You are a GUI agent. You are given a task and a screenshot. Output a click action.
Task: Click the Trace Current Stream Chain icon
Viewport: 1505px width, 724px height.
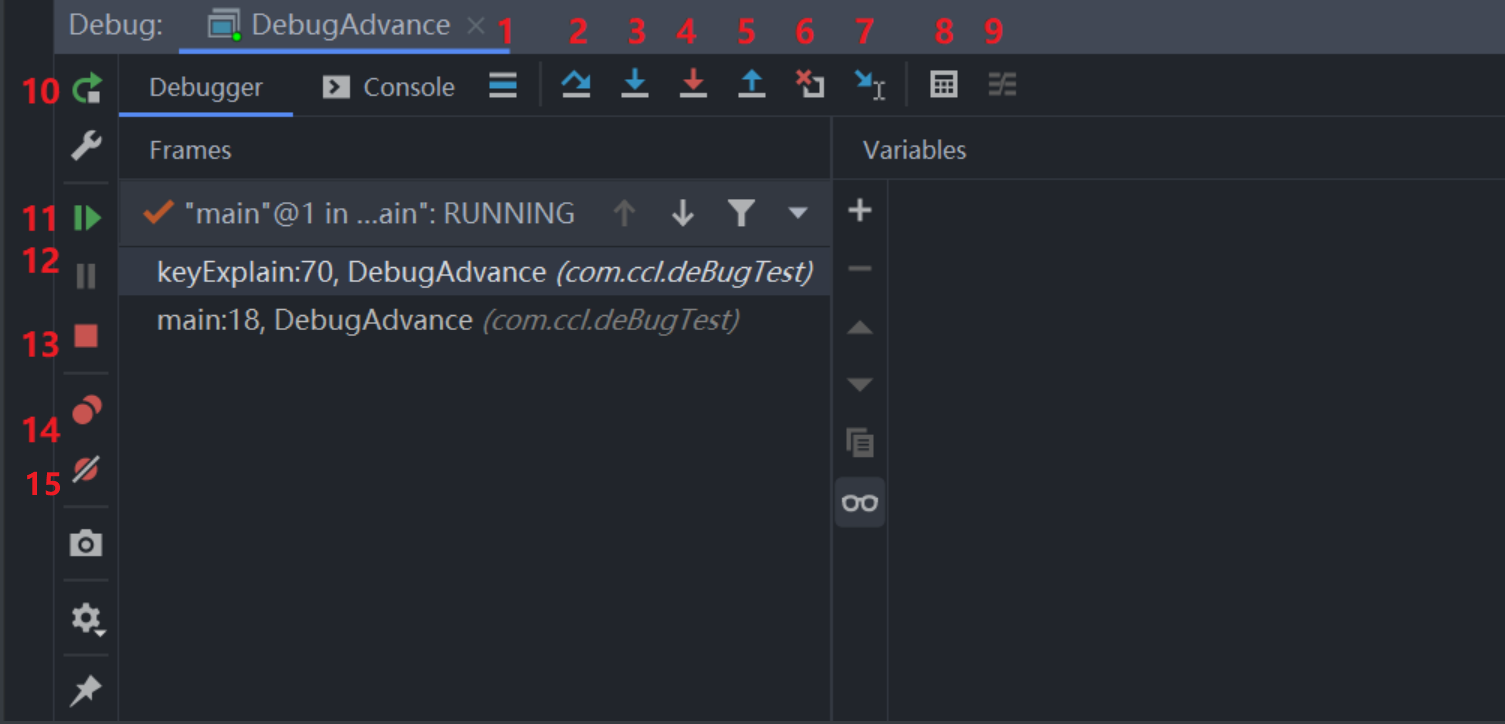click(1002, 85)
